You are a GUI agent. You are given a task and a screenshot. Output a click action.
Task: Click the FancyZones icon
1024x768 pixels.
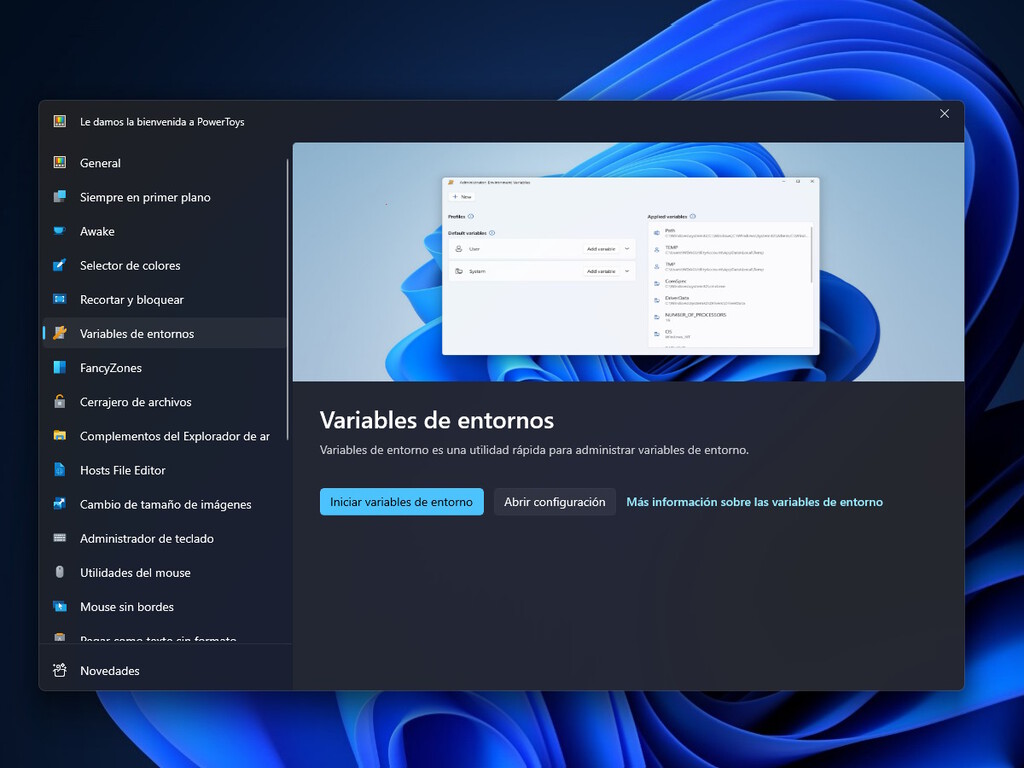coord(59,367)
